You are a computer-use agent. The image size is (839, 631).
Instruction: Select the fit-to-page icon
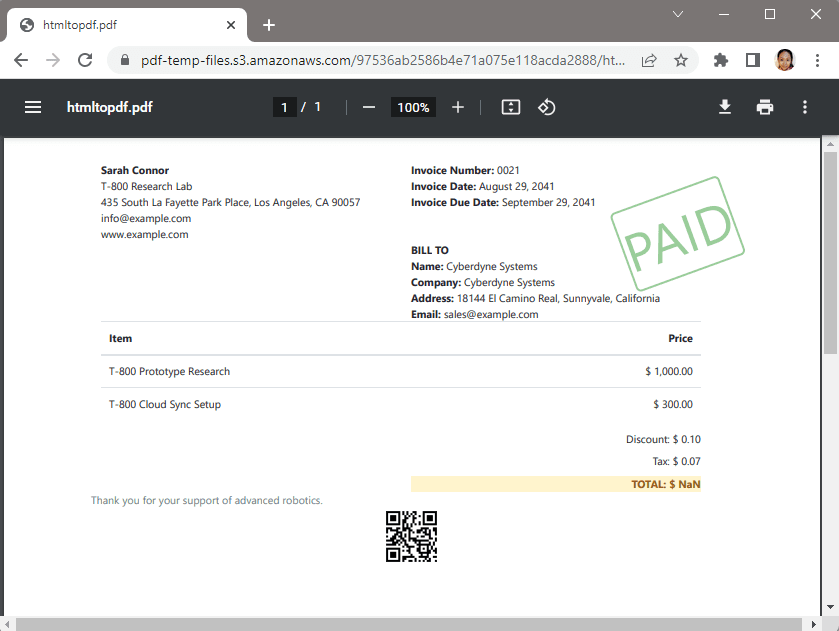510,107
